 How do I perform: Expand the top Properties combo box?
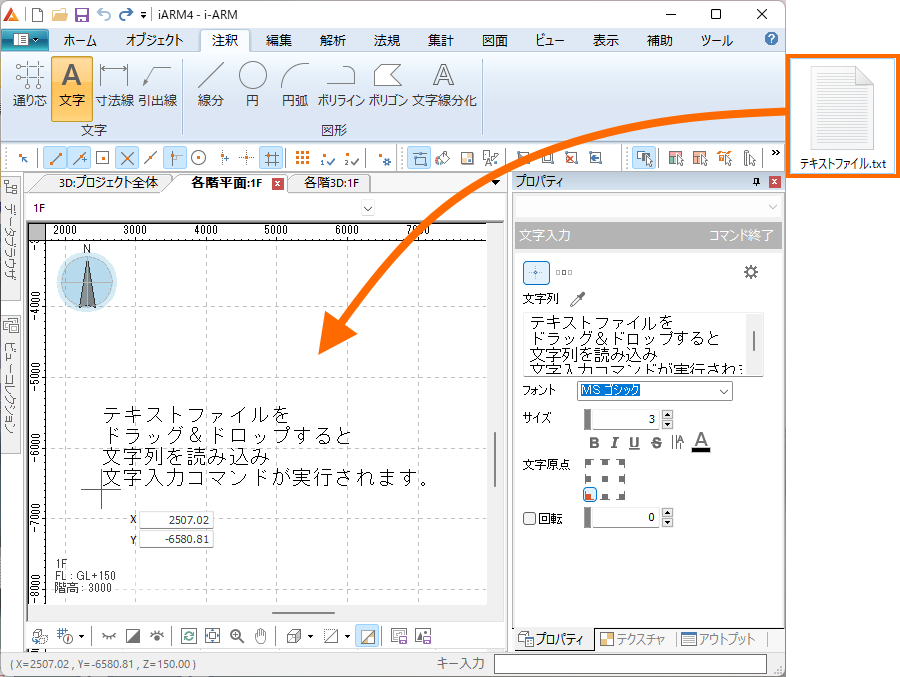point(772,207)
